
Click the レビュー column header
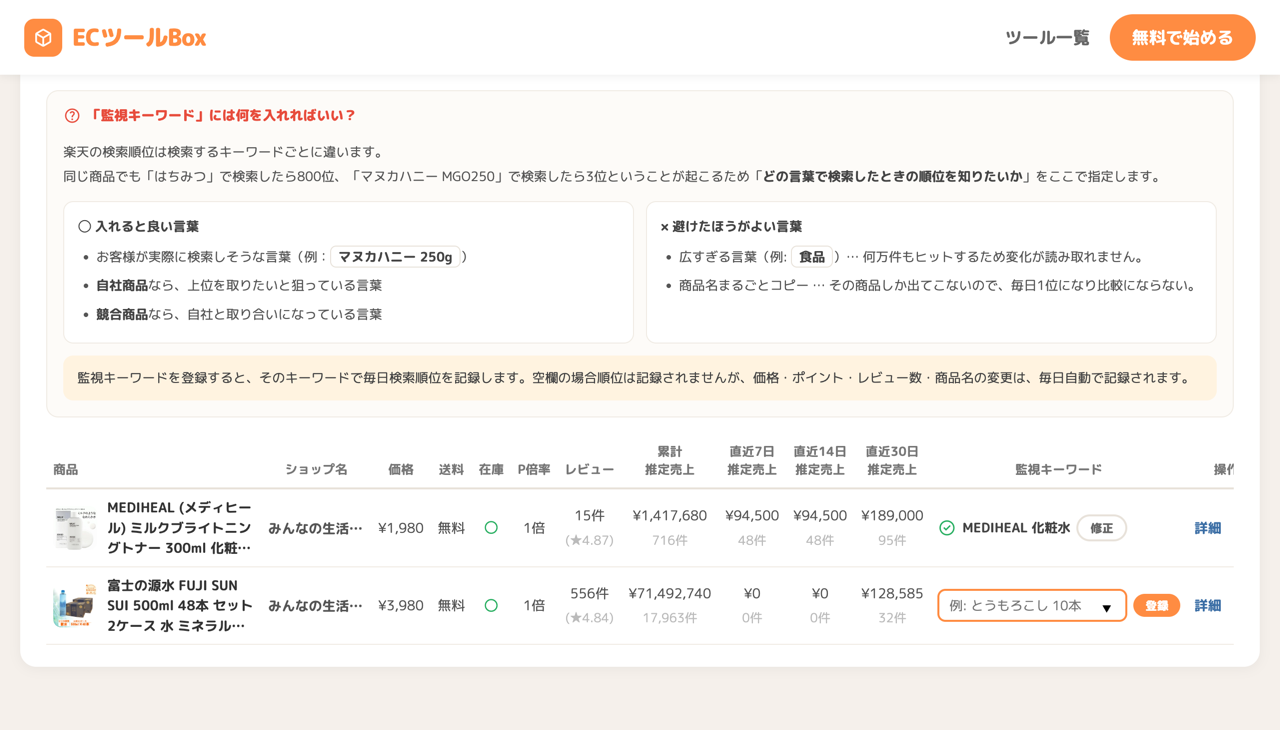pyautogui.click(x=589, y=470)
